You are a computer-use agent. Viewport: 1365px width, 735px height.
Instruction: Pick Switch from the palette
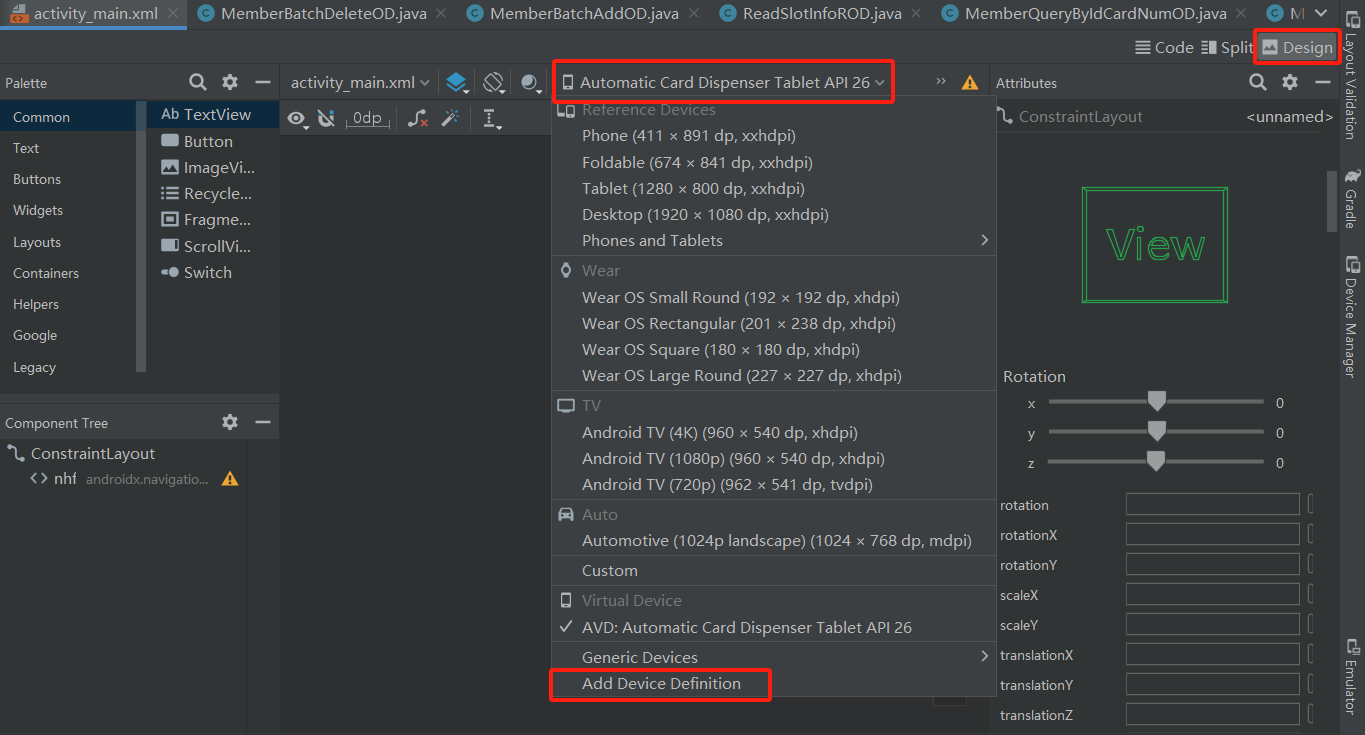pos(213,272)
